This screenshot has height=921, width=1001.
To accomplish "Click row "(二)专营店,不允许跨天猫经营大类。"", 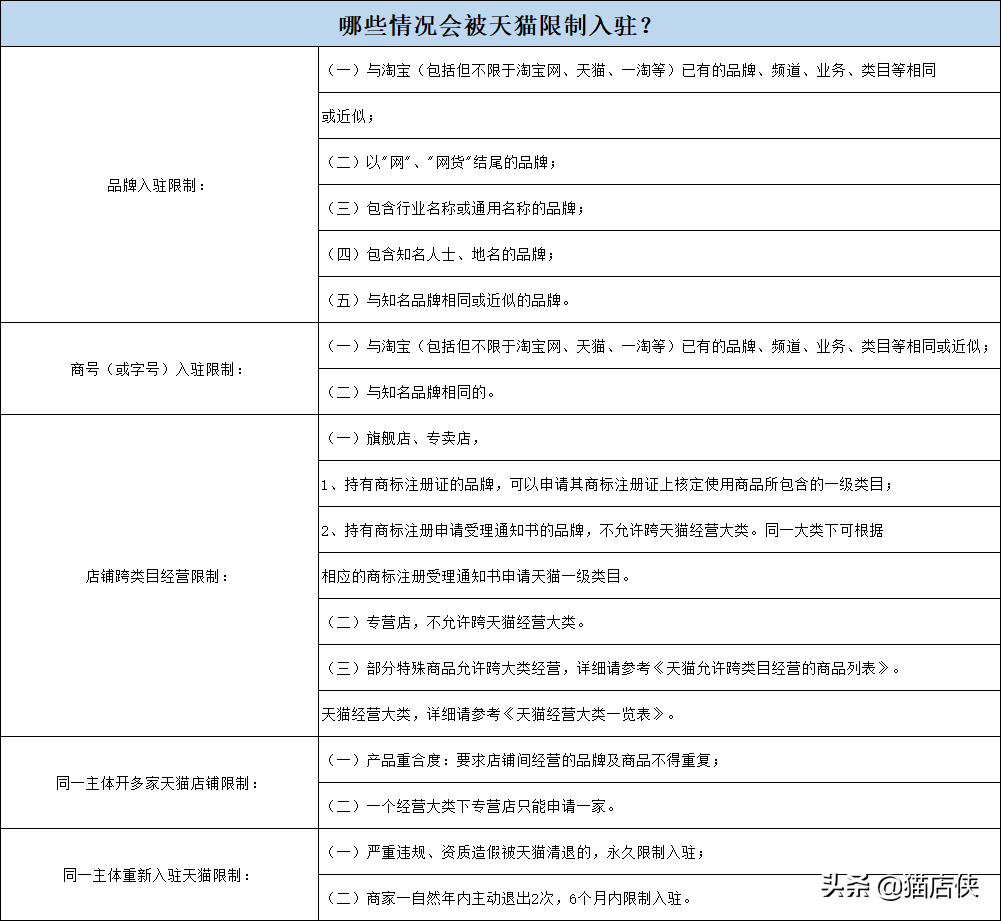I will pyautogui.click(x=659, y=622).
